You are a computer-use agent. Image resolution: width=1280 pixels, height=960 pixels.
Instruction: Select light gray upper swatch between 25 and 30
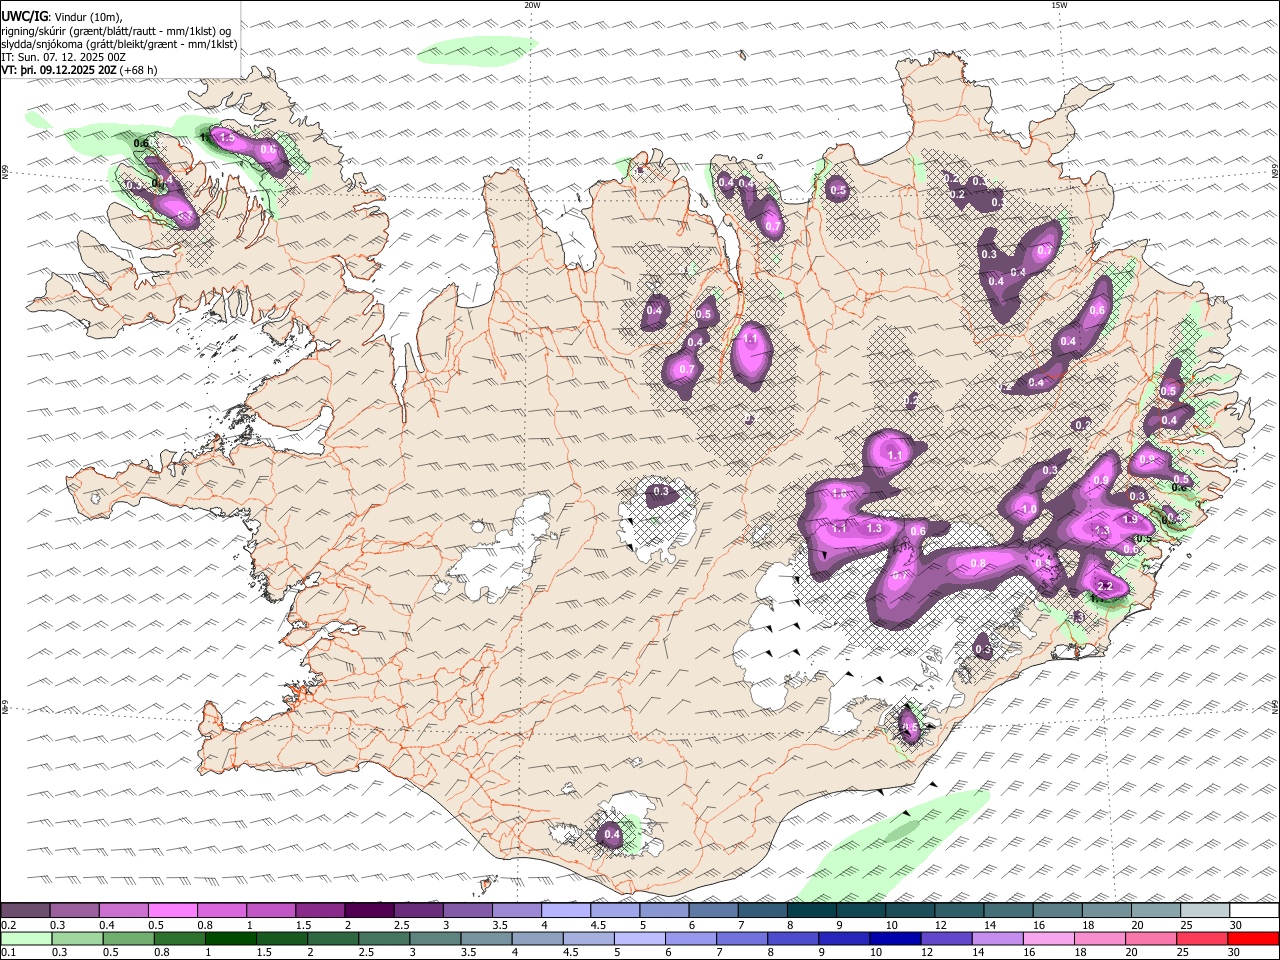(x=1206, y=911)
